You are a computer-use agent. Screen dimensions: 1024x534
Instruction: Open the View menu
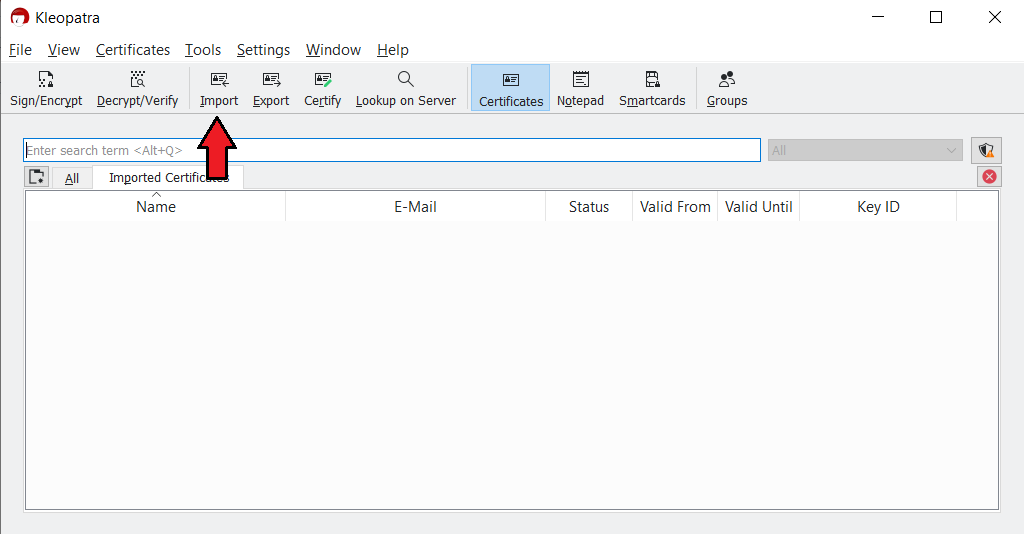click(63, 50)
